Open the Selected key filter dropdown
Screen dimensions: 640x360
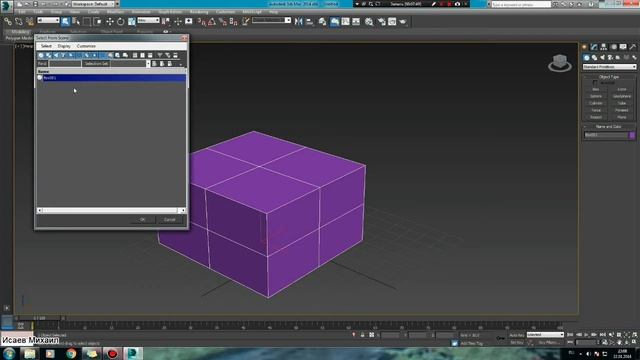(x=545, y=335)
